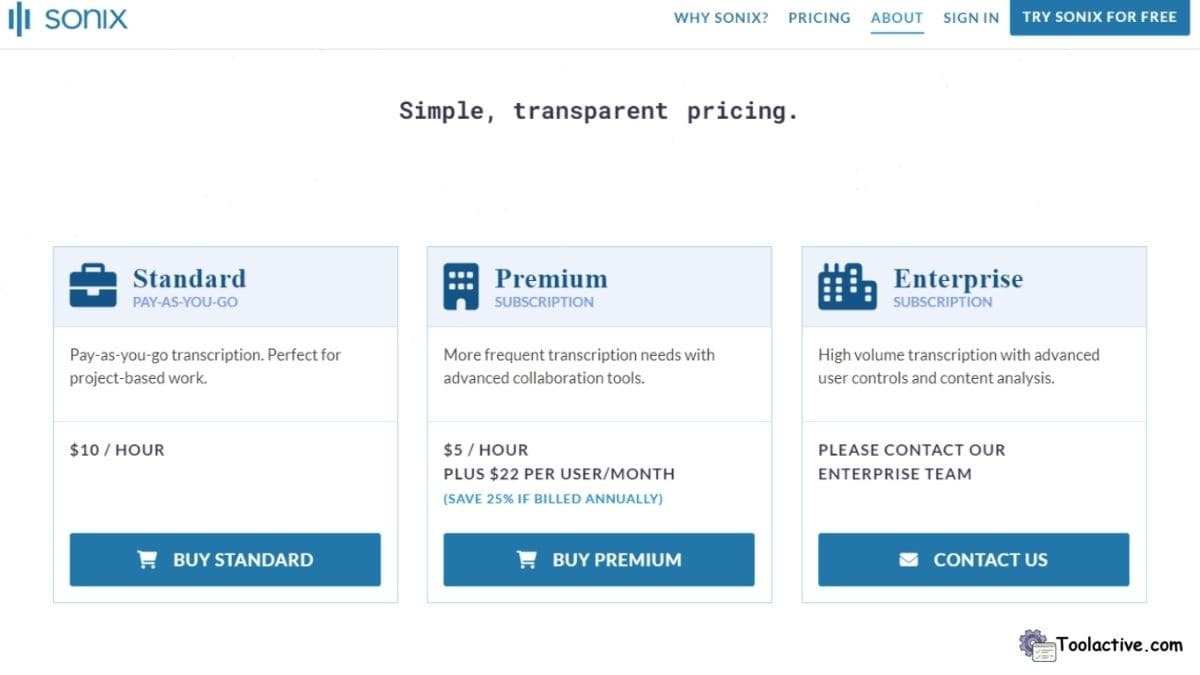
Task: Click the Sonix logo icon
Action: [x=18, y=18]
